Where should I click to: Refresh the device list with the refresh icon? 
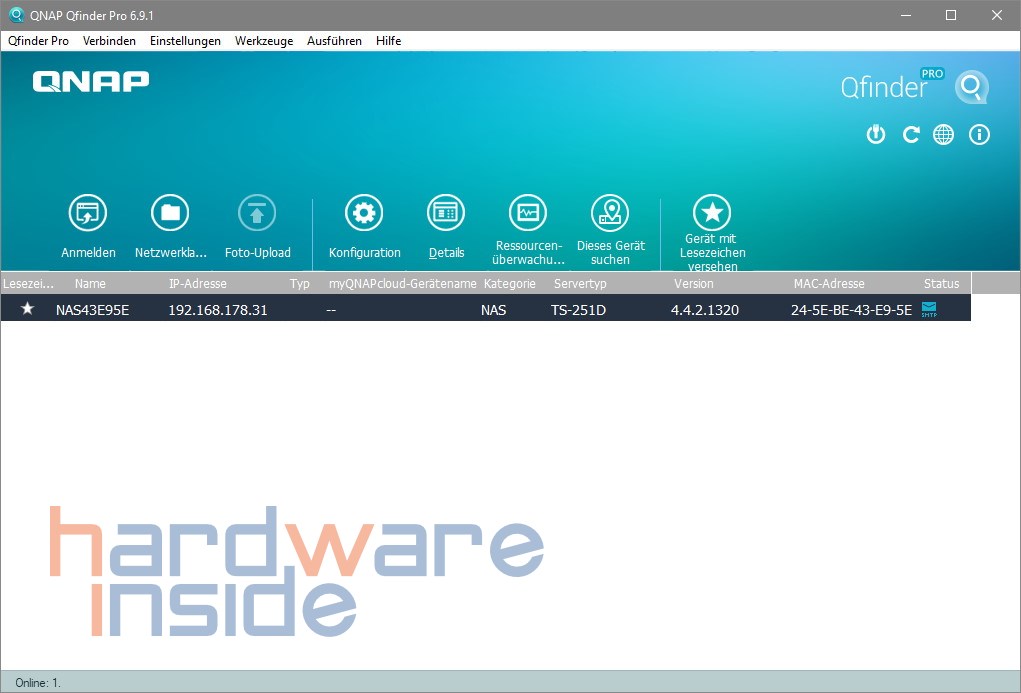(x=910, y=135)
